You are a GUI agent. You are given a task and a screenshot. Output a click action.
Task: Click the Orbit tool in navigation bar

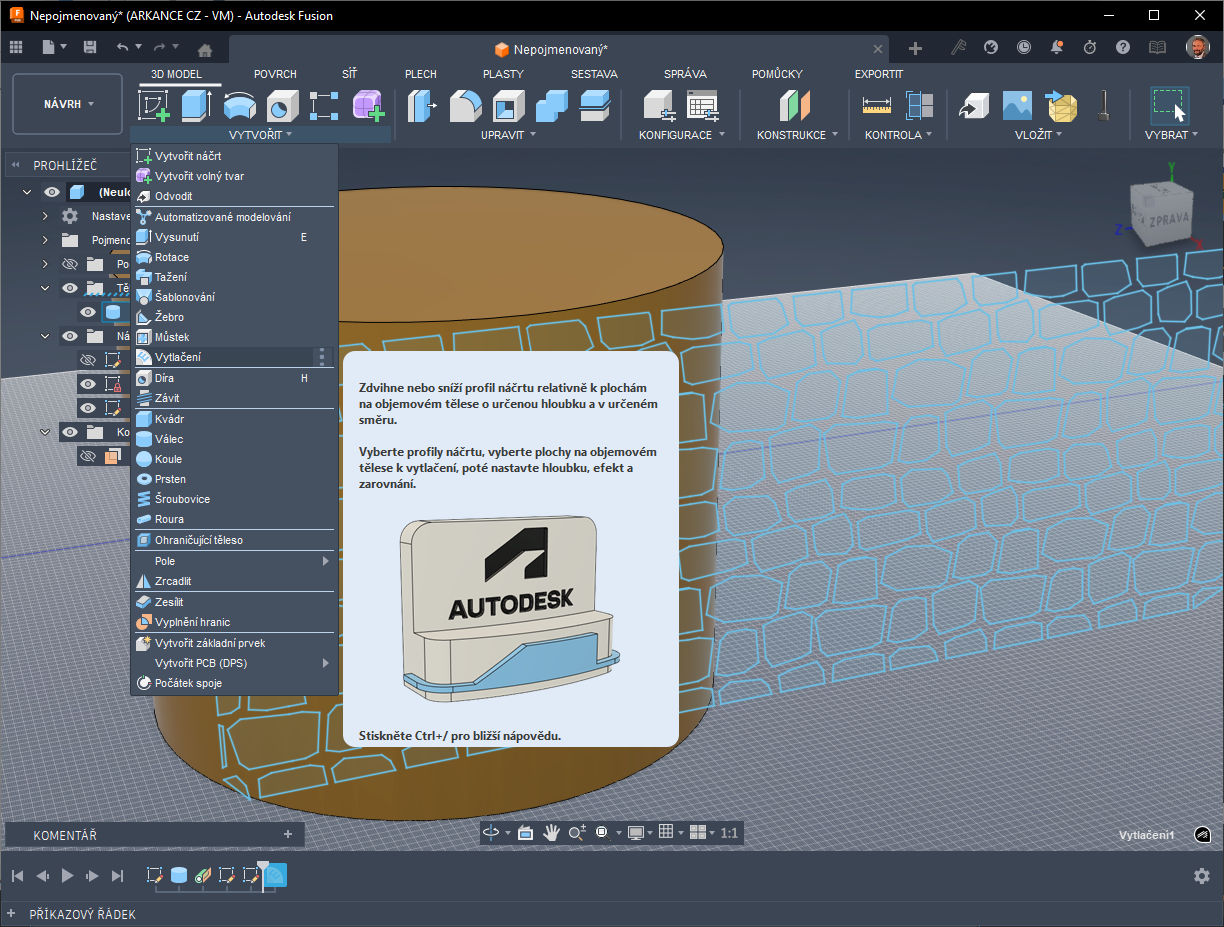tap(491, 832)
